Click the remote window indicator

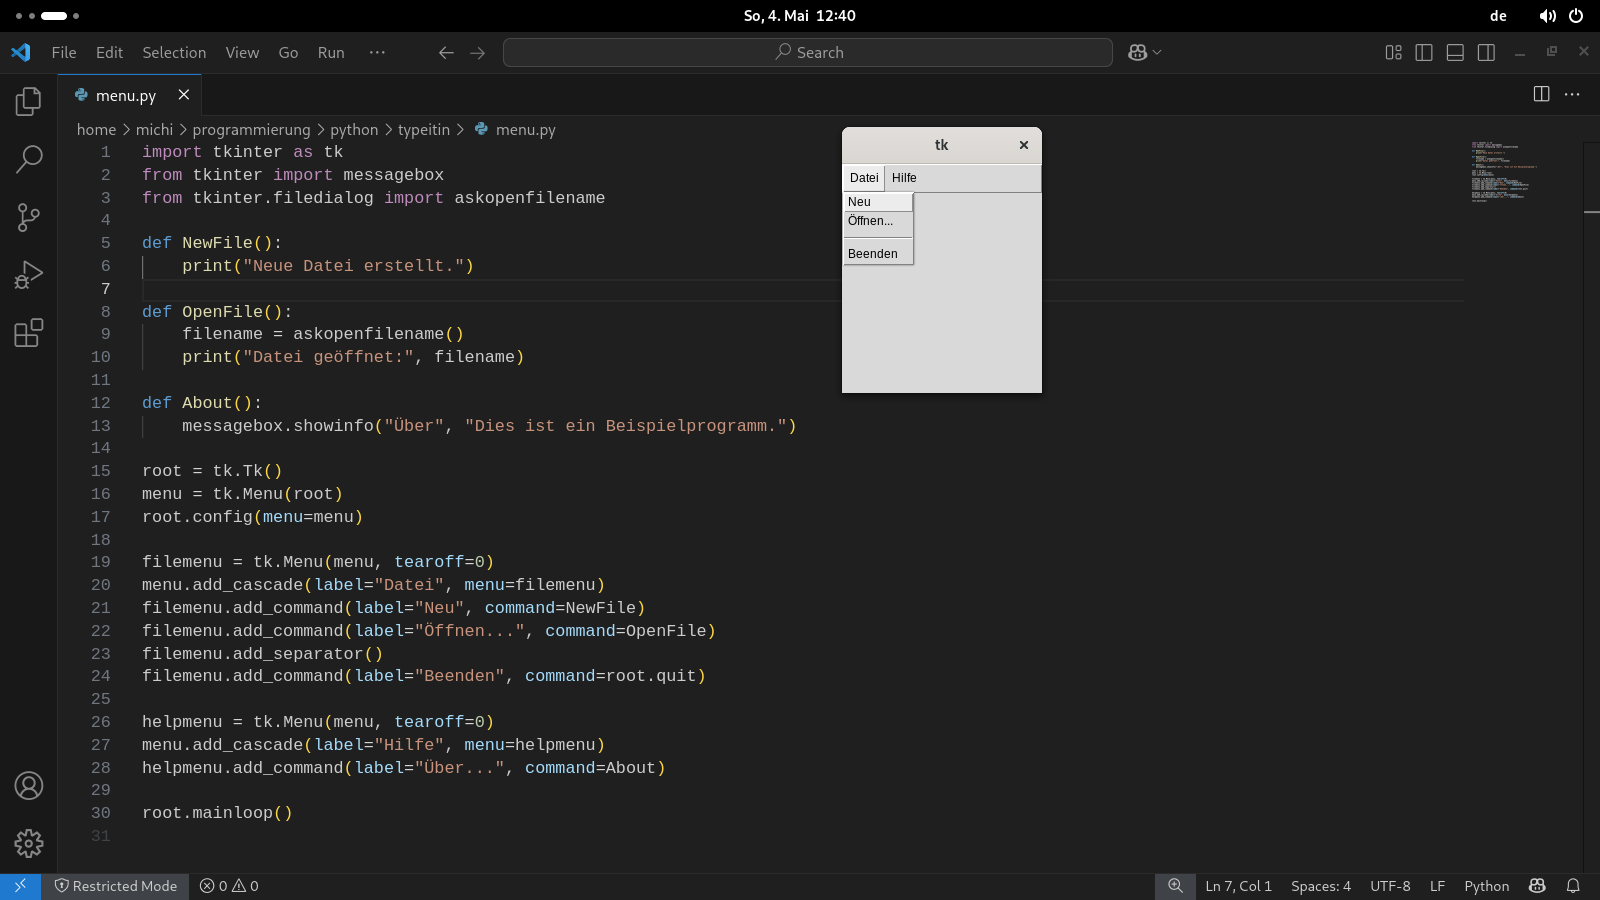[x=20, y=886]
